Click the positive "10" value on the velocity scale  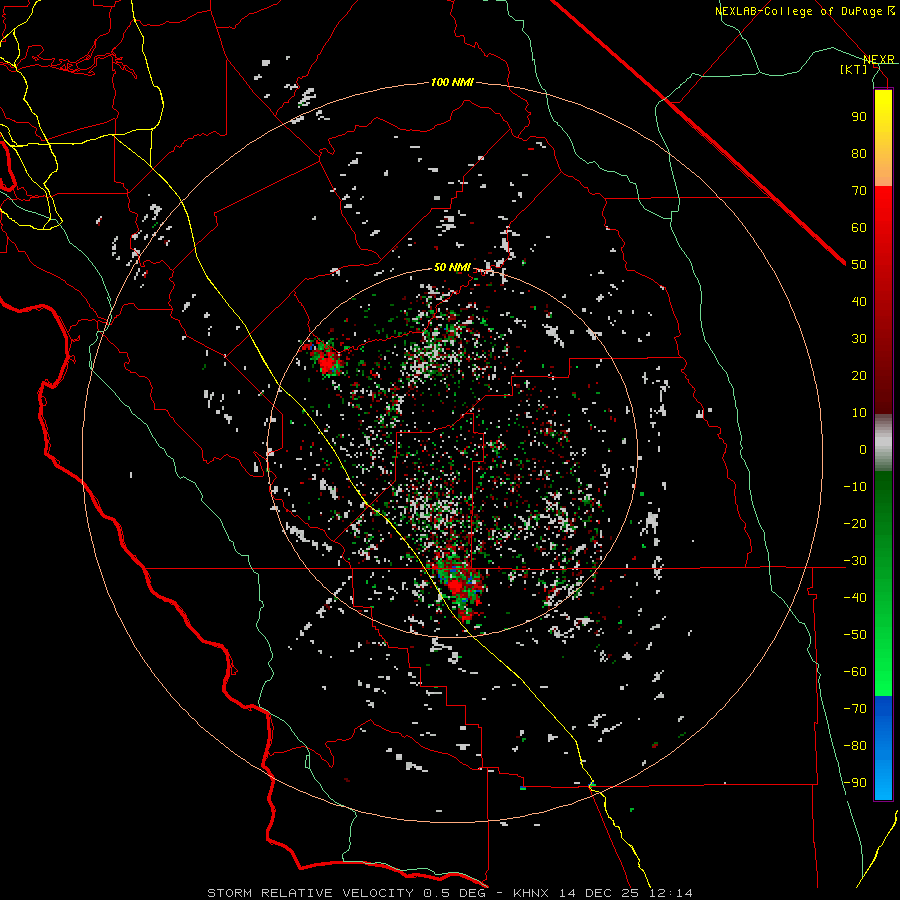tap(859, 413)
